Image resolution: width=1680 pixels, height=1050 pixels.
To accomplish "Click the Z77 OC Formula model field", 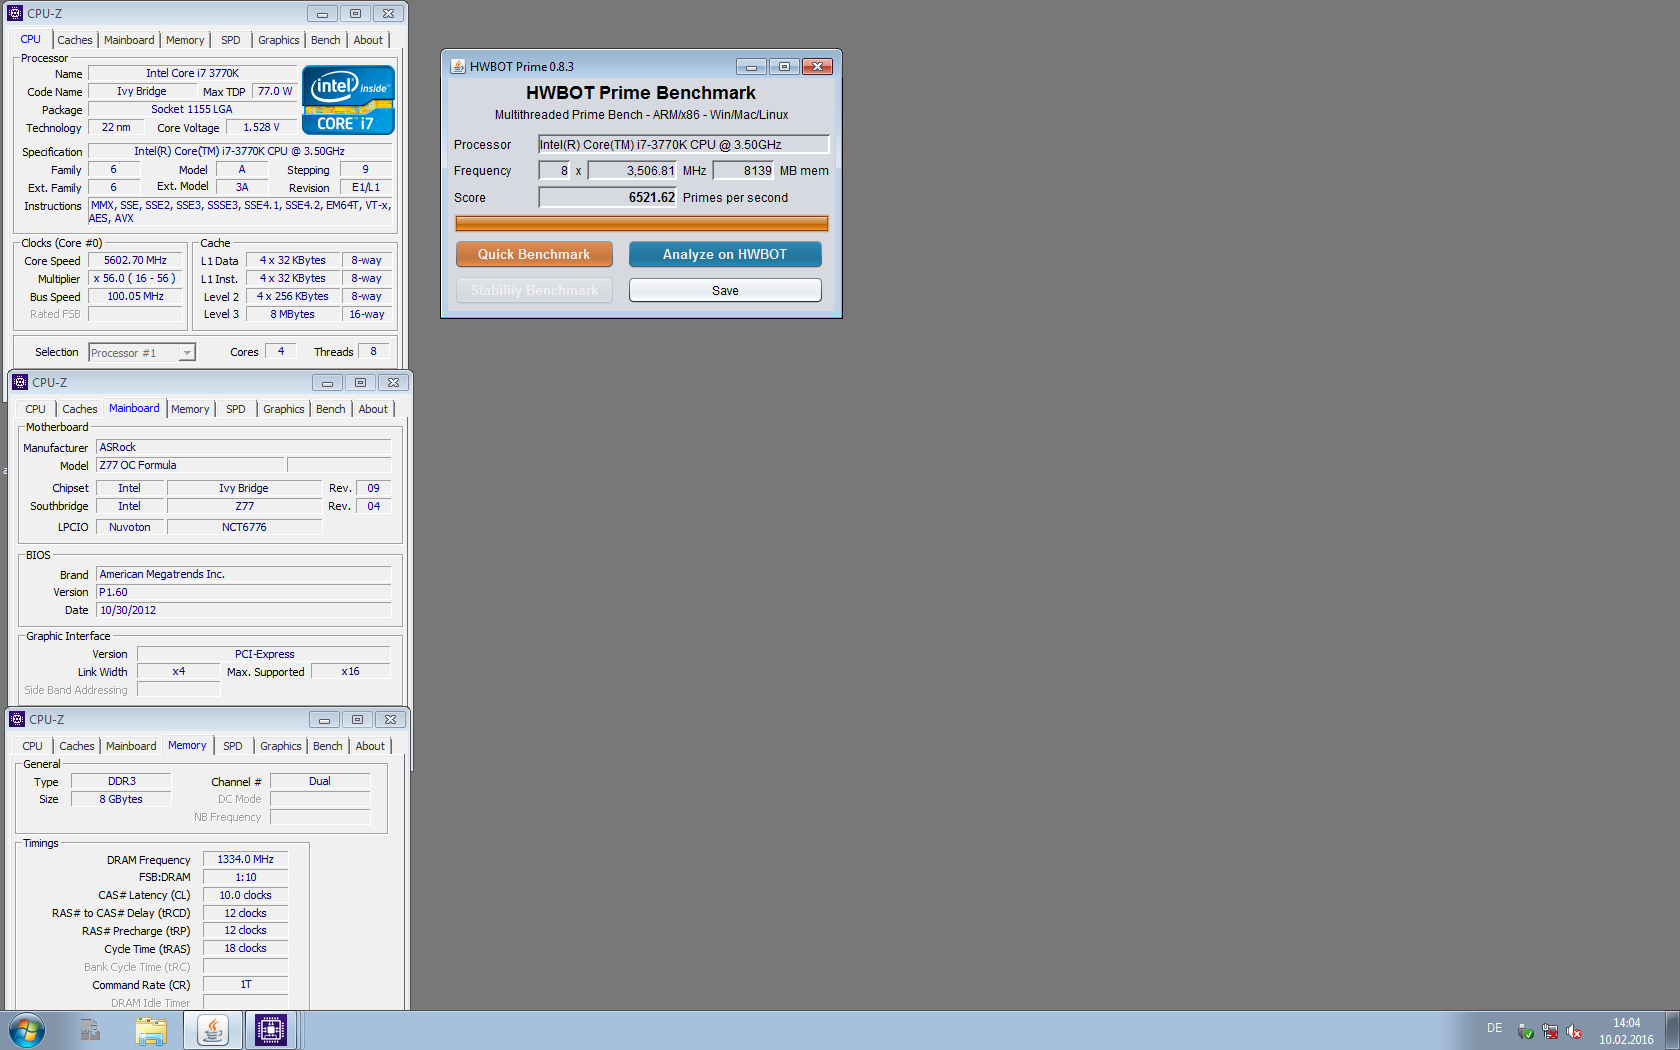I will click(x=191, y=465).
